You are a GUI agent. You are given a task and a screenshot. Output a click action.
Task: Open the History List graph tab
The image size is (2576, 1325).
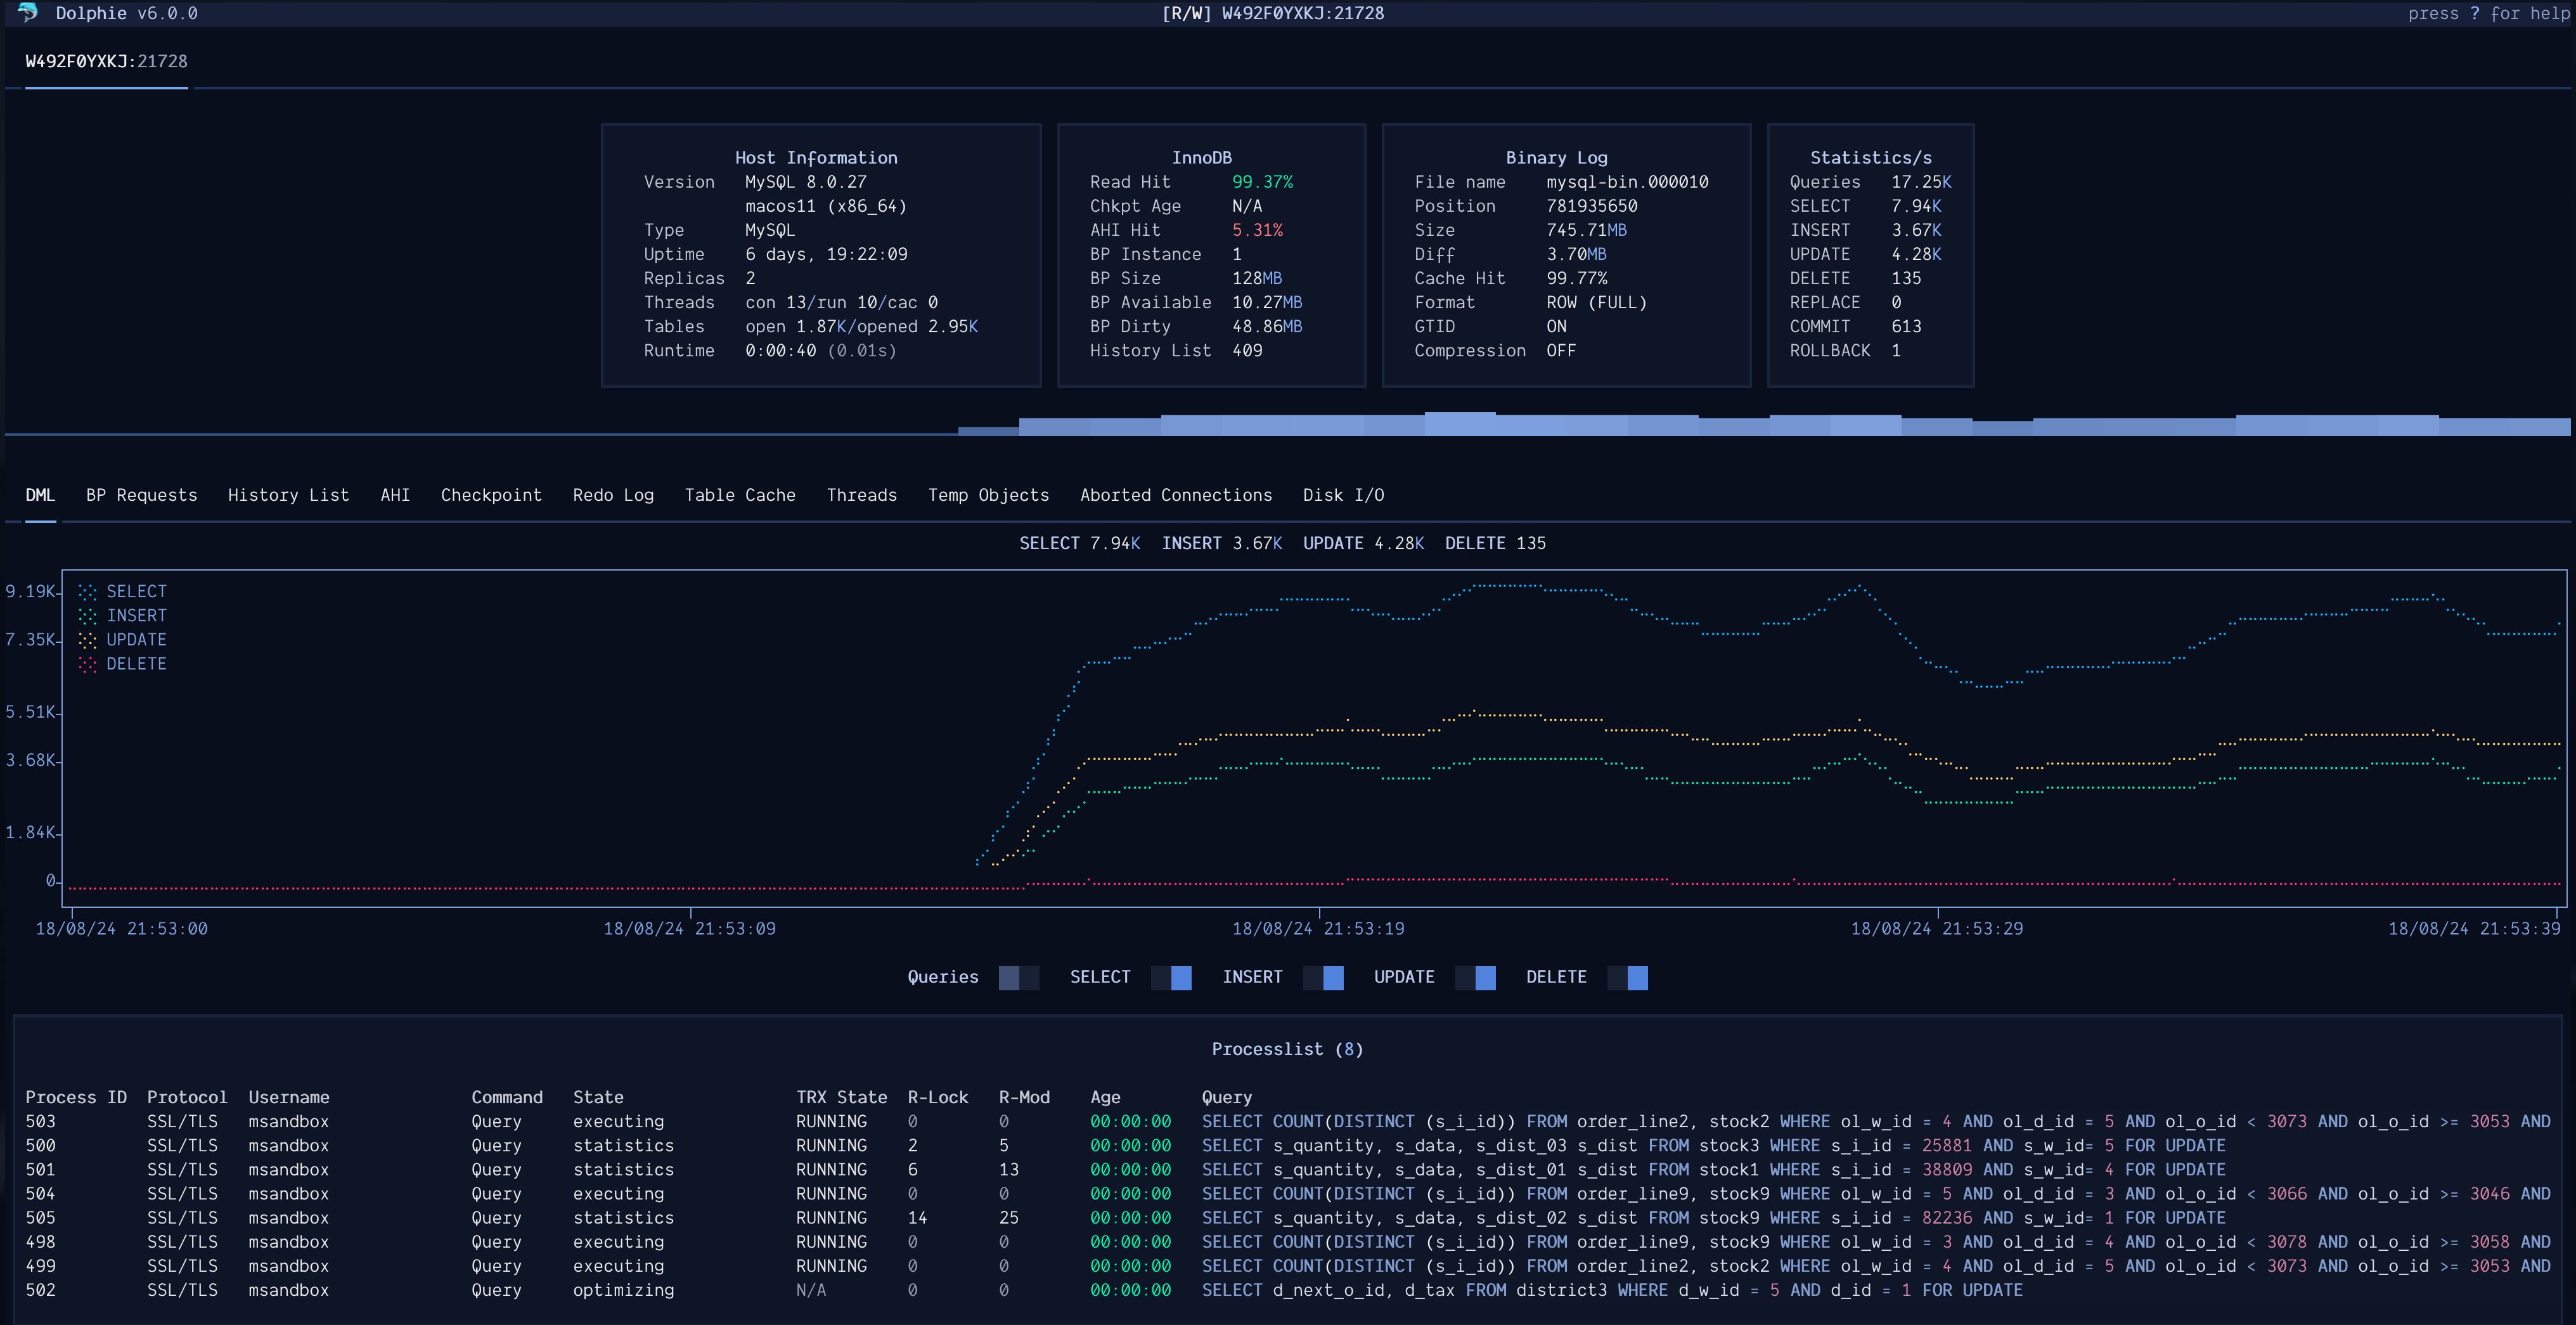coord(288,495)
